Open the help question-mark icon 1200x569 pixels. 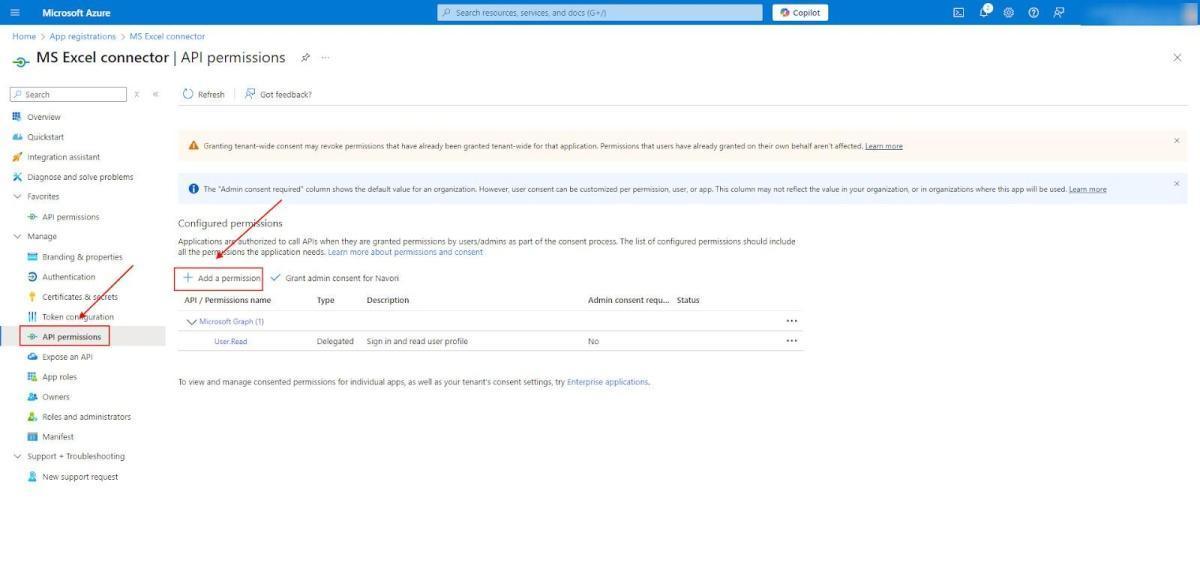click(x=1033, y=12)
